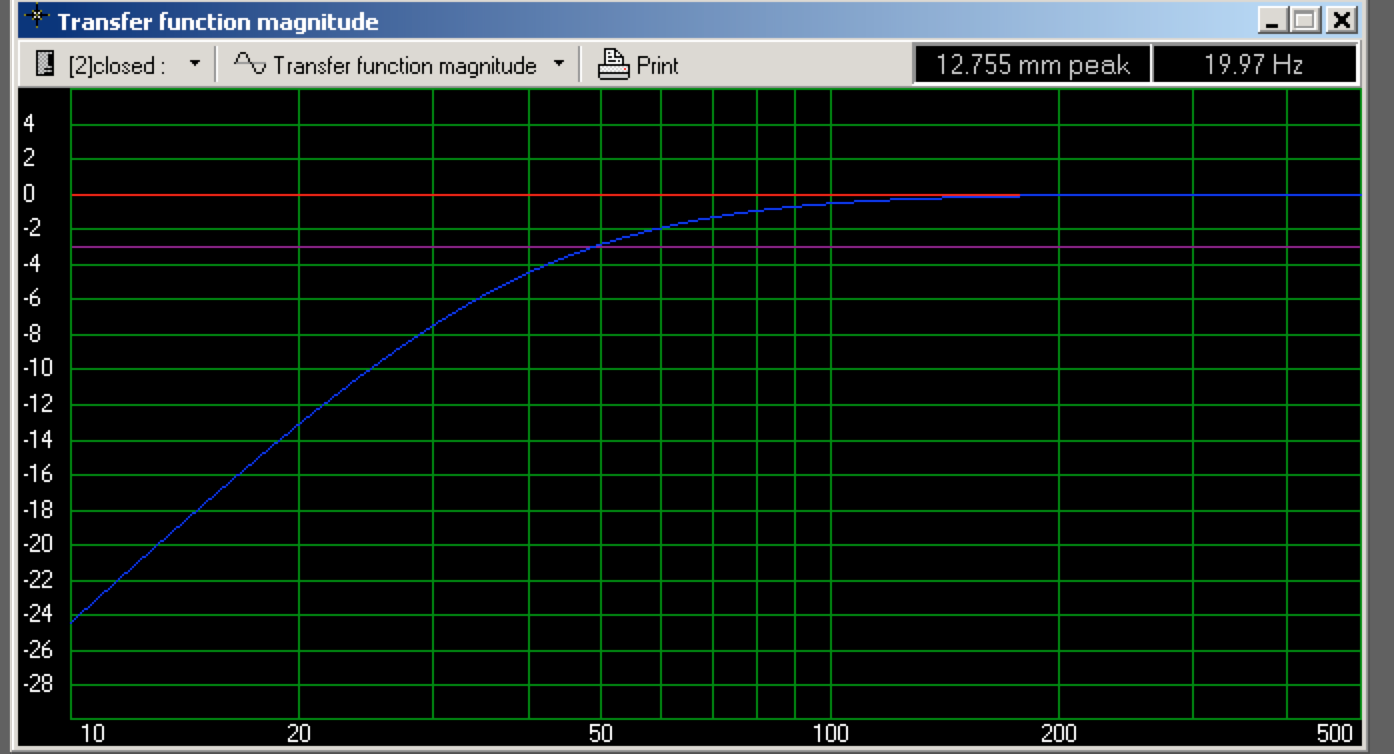Screen dimensions: 1394x754
Task: Click the closed box enclosure icon
Action: pyautogui.click(x=43, y=65)
